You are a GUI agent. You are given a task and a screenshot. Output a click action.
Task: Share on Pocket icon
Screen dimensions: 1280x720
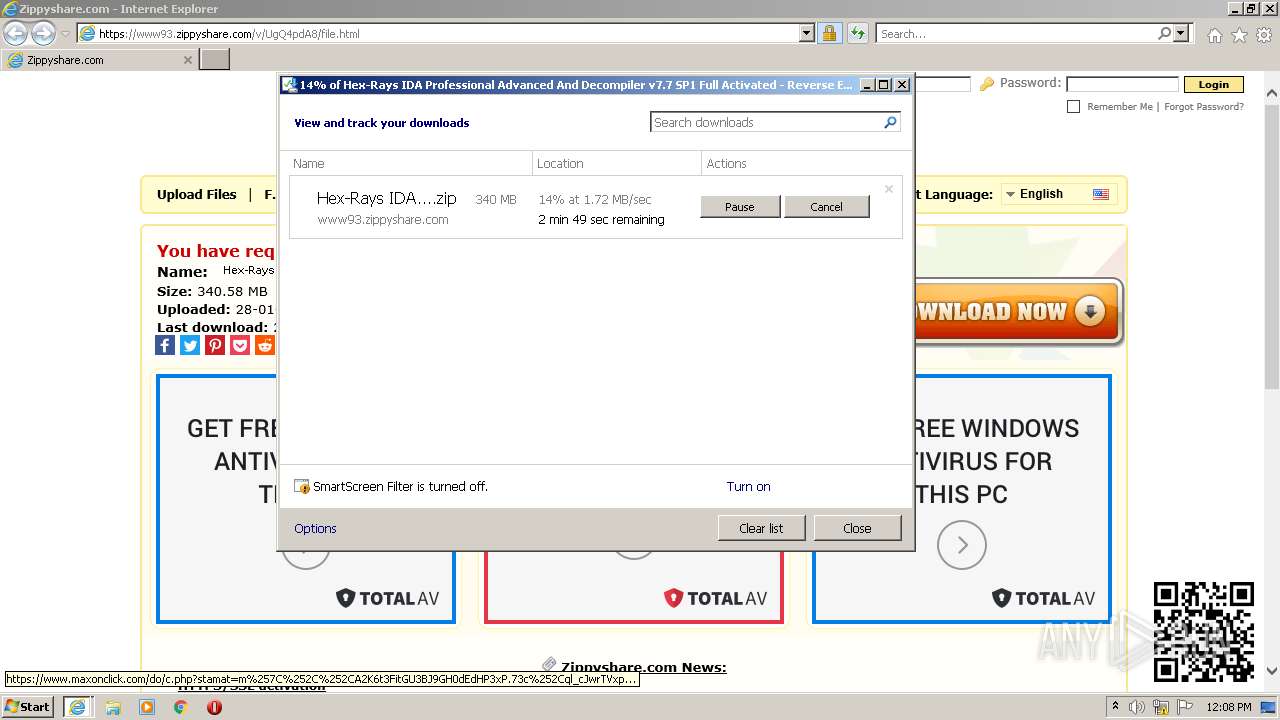pyautogui.click(x=240, y=345)
